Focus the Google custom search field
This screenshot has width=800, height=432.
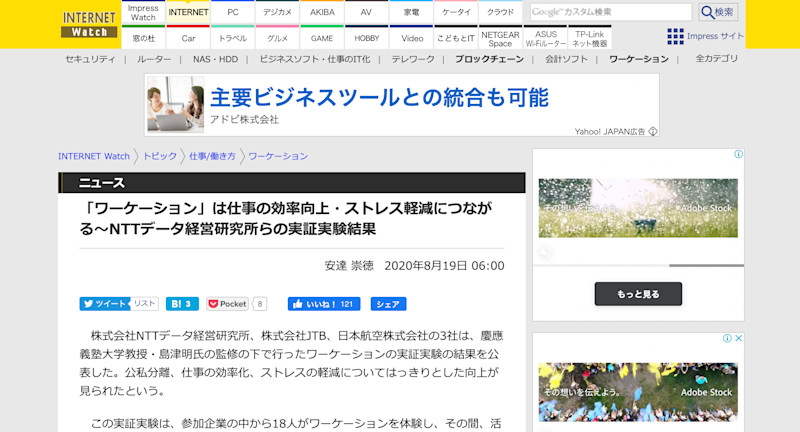[x=610, y=12]
